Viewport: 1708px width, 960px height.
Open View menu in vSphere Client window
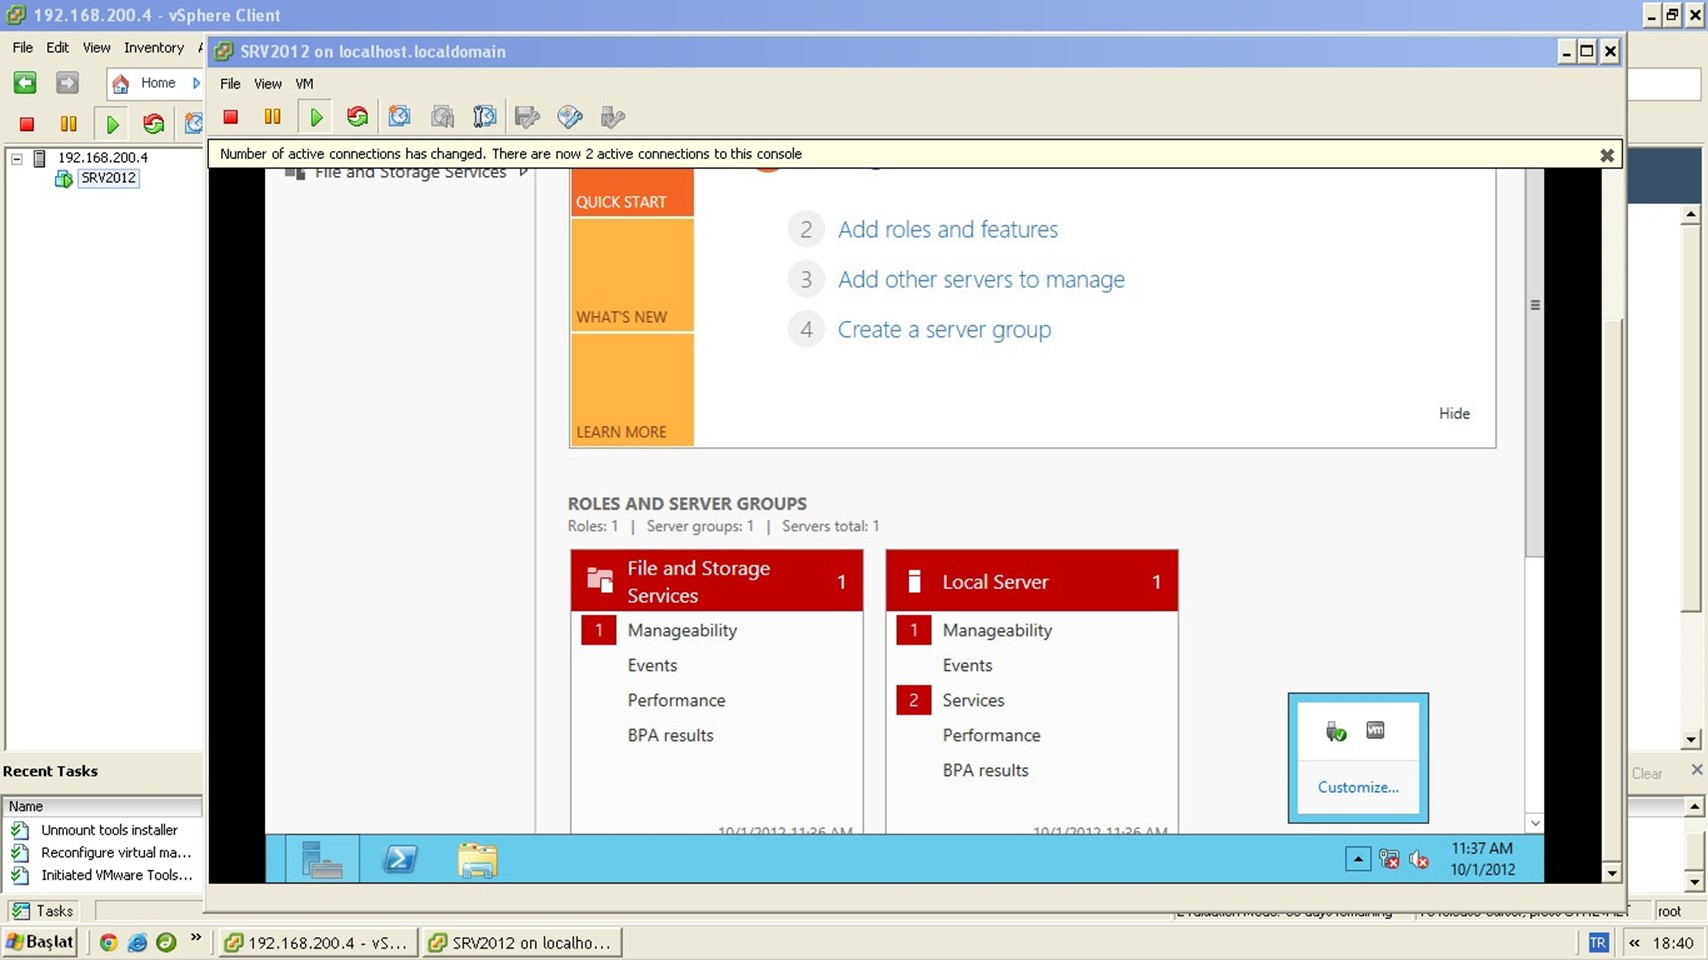click(x=96, y=47)
